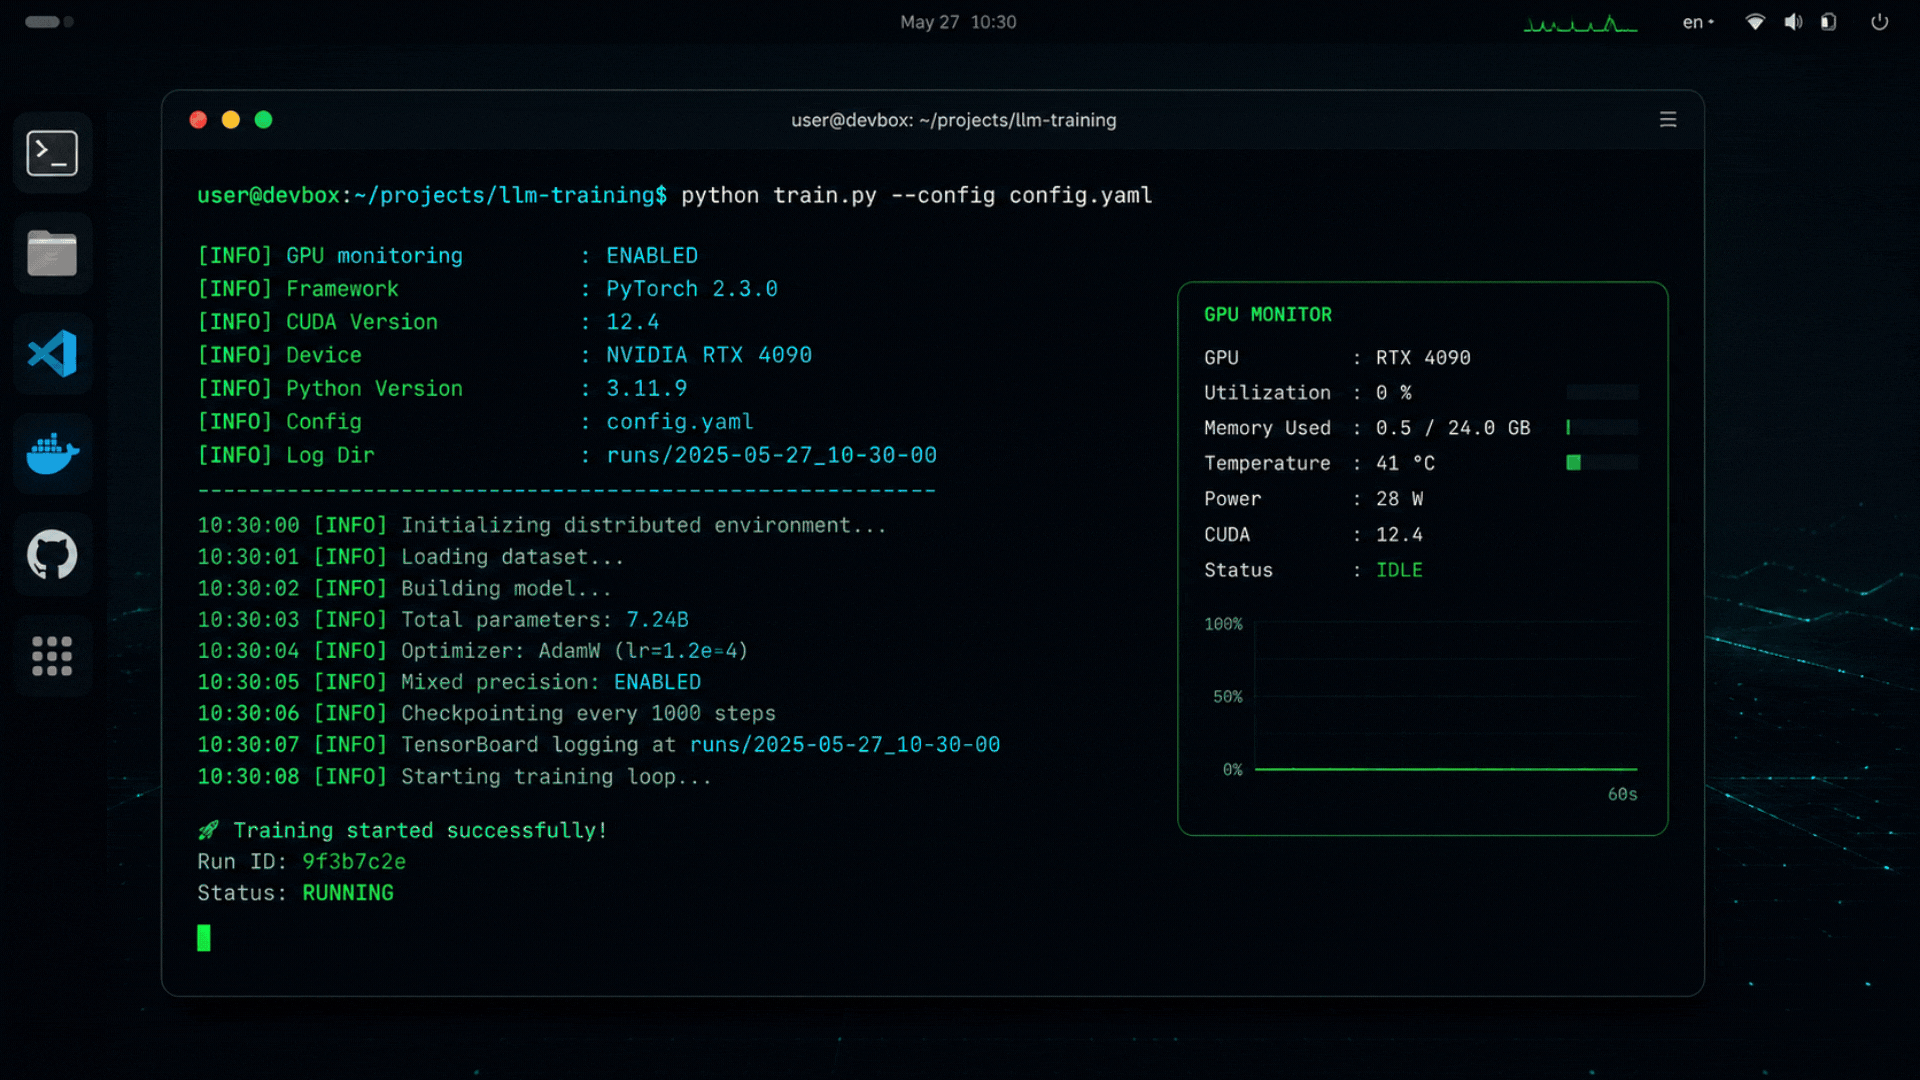Click the 60s graph axis label
1920x1080 pixels.
[x=1622, y=794]
